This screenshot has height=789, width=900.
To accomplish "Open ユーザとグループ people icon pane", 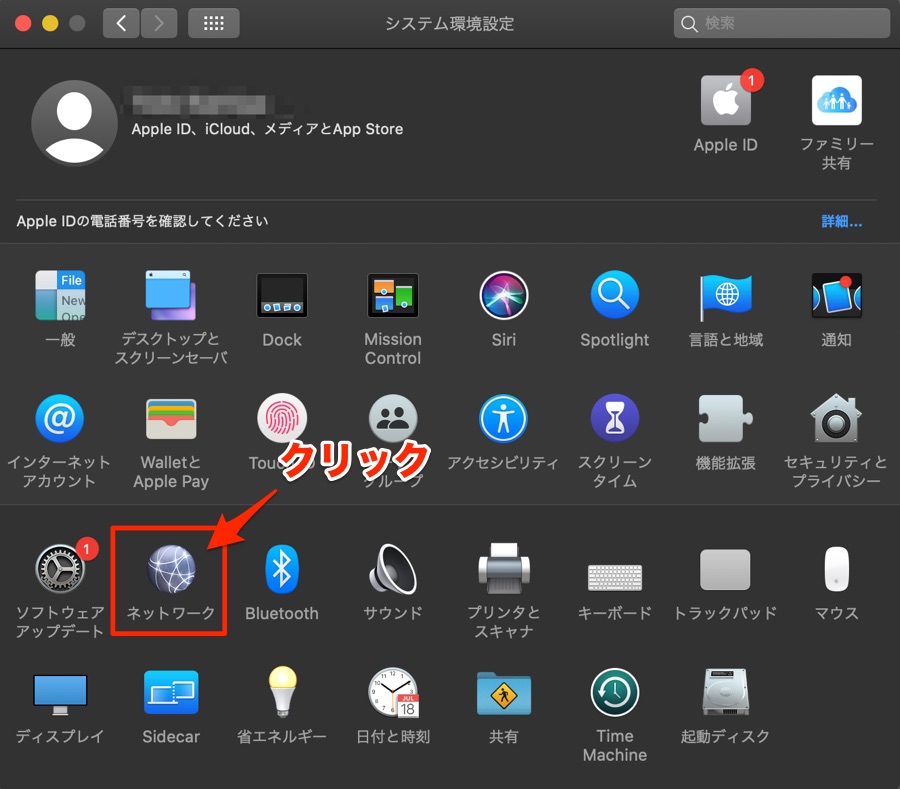I will 393,418.
